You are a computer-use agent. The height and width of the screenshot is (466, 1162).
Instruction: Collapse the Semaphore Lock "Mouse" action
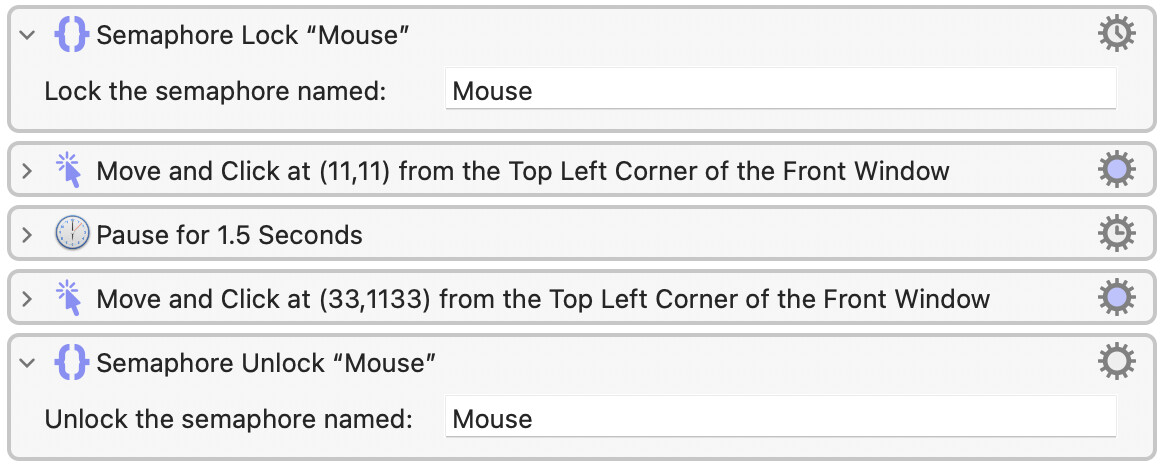point(27,35)
